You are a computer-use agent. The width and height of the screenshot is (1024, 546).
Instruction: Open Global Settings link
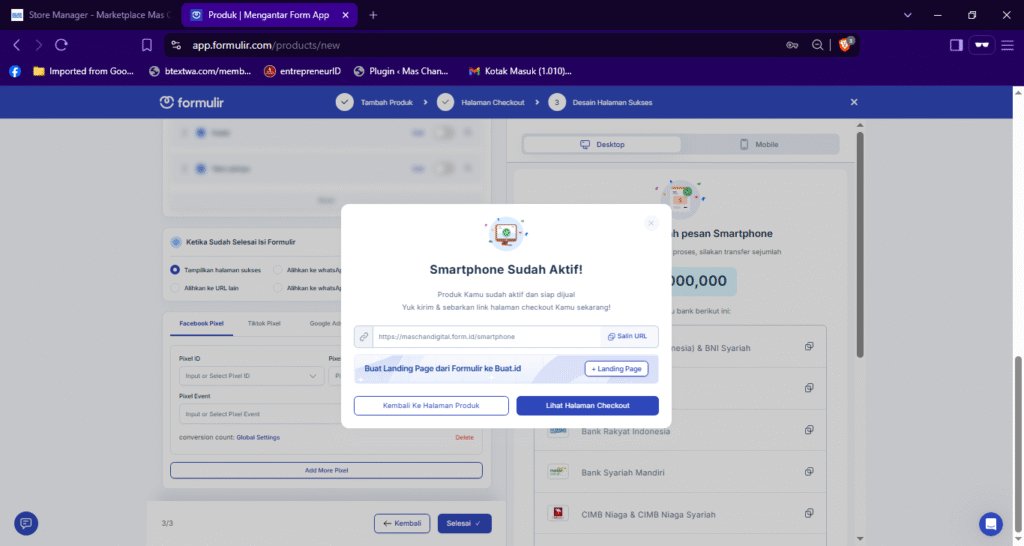[258, 438]
